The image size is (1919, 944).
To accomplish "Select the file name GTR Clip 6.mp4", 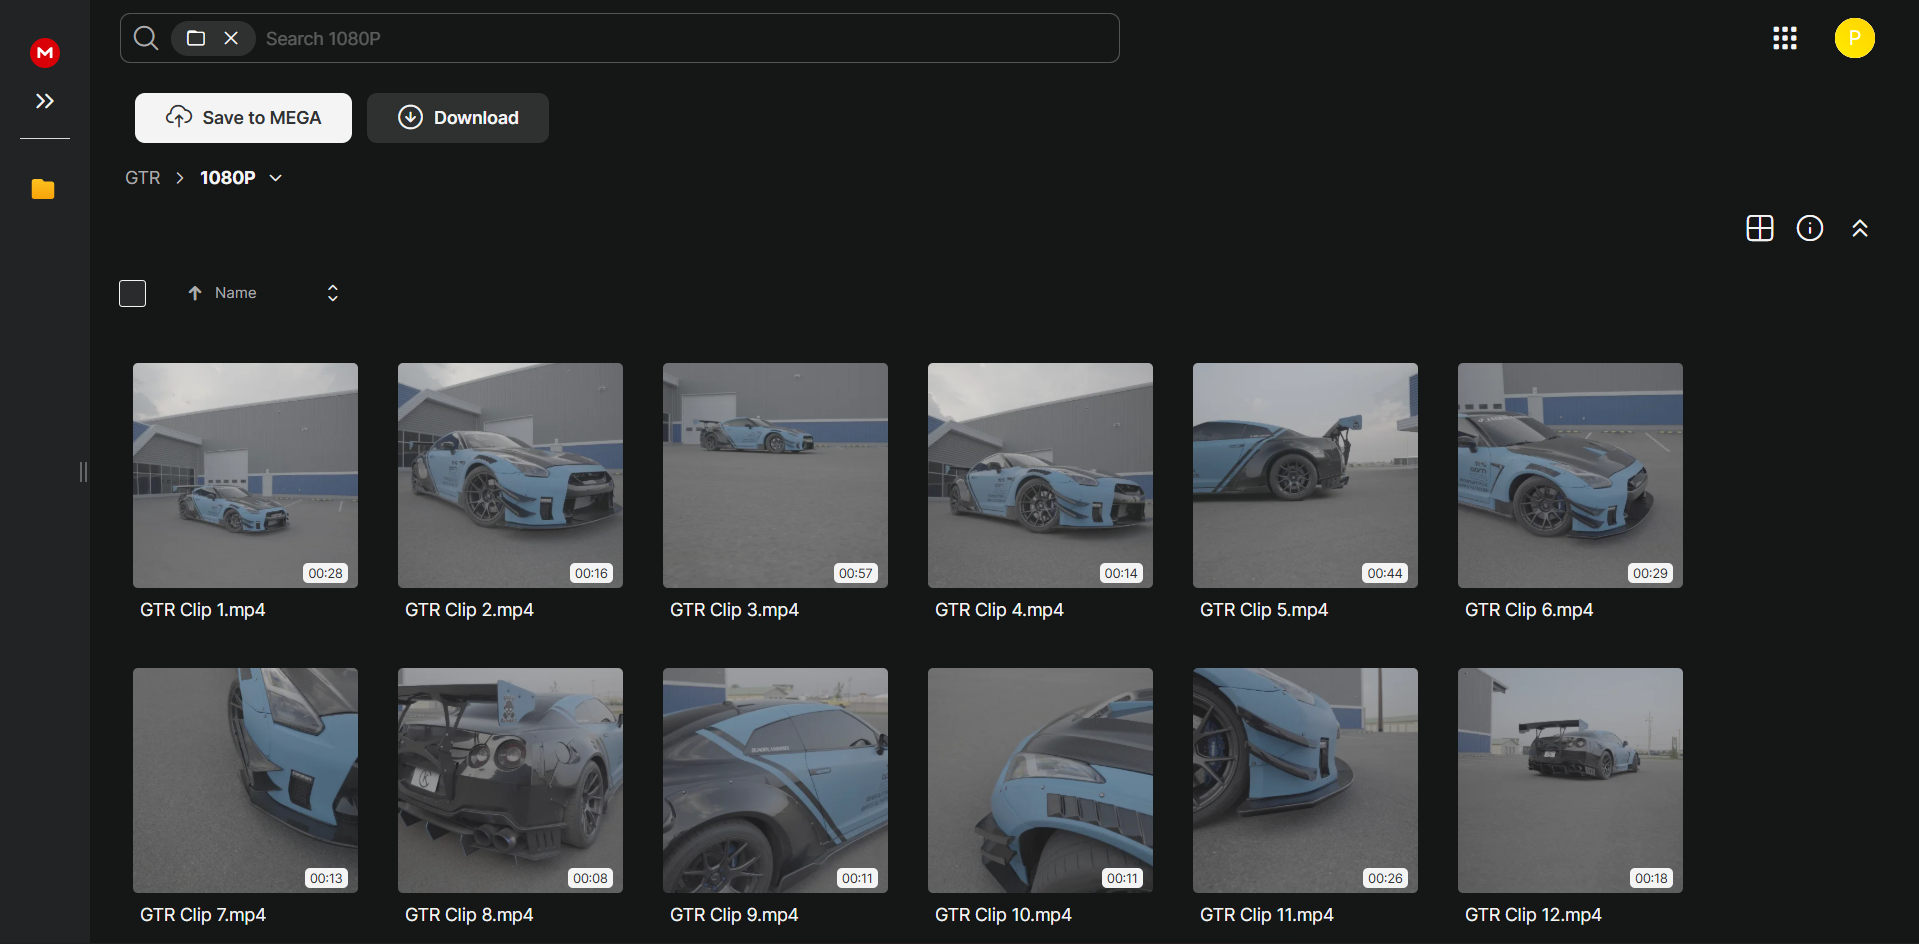I will (1529, 610).
